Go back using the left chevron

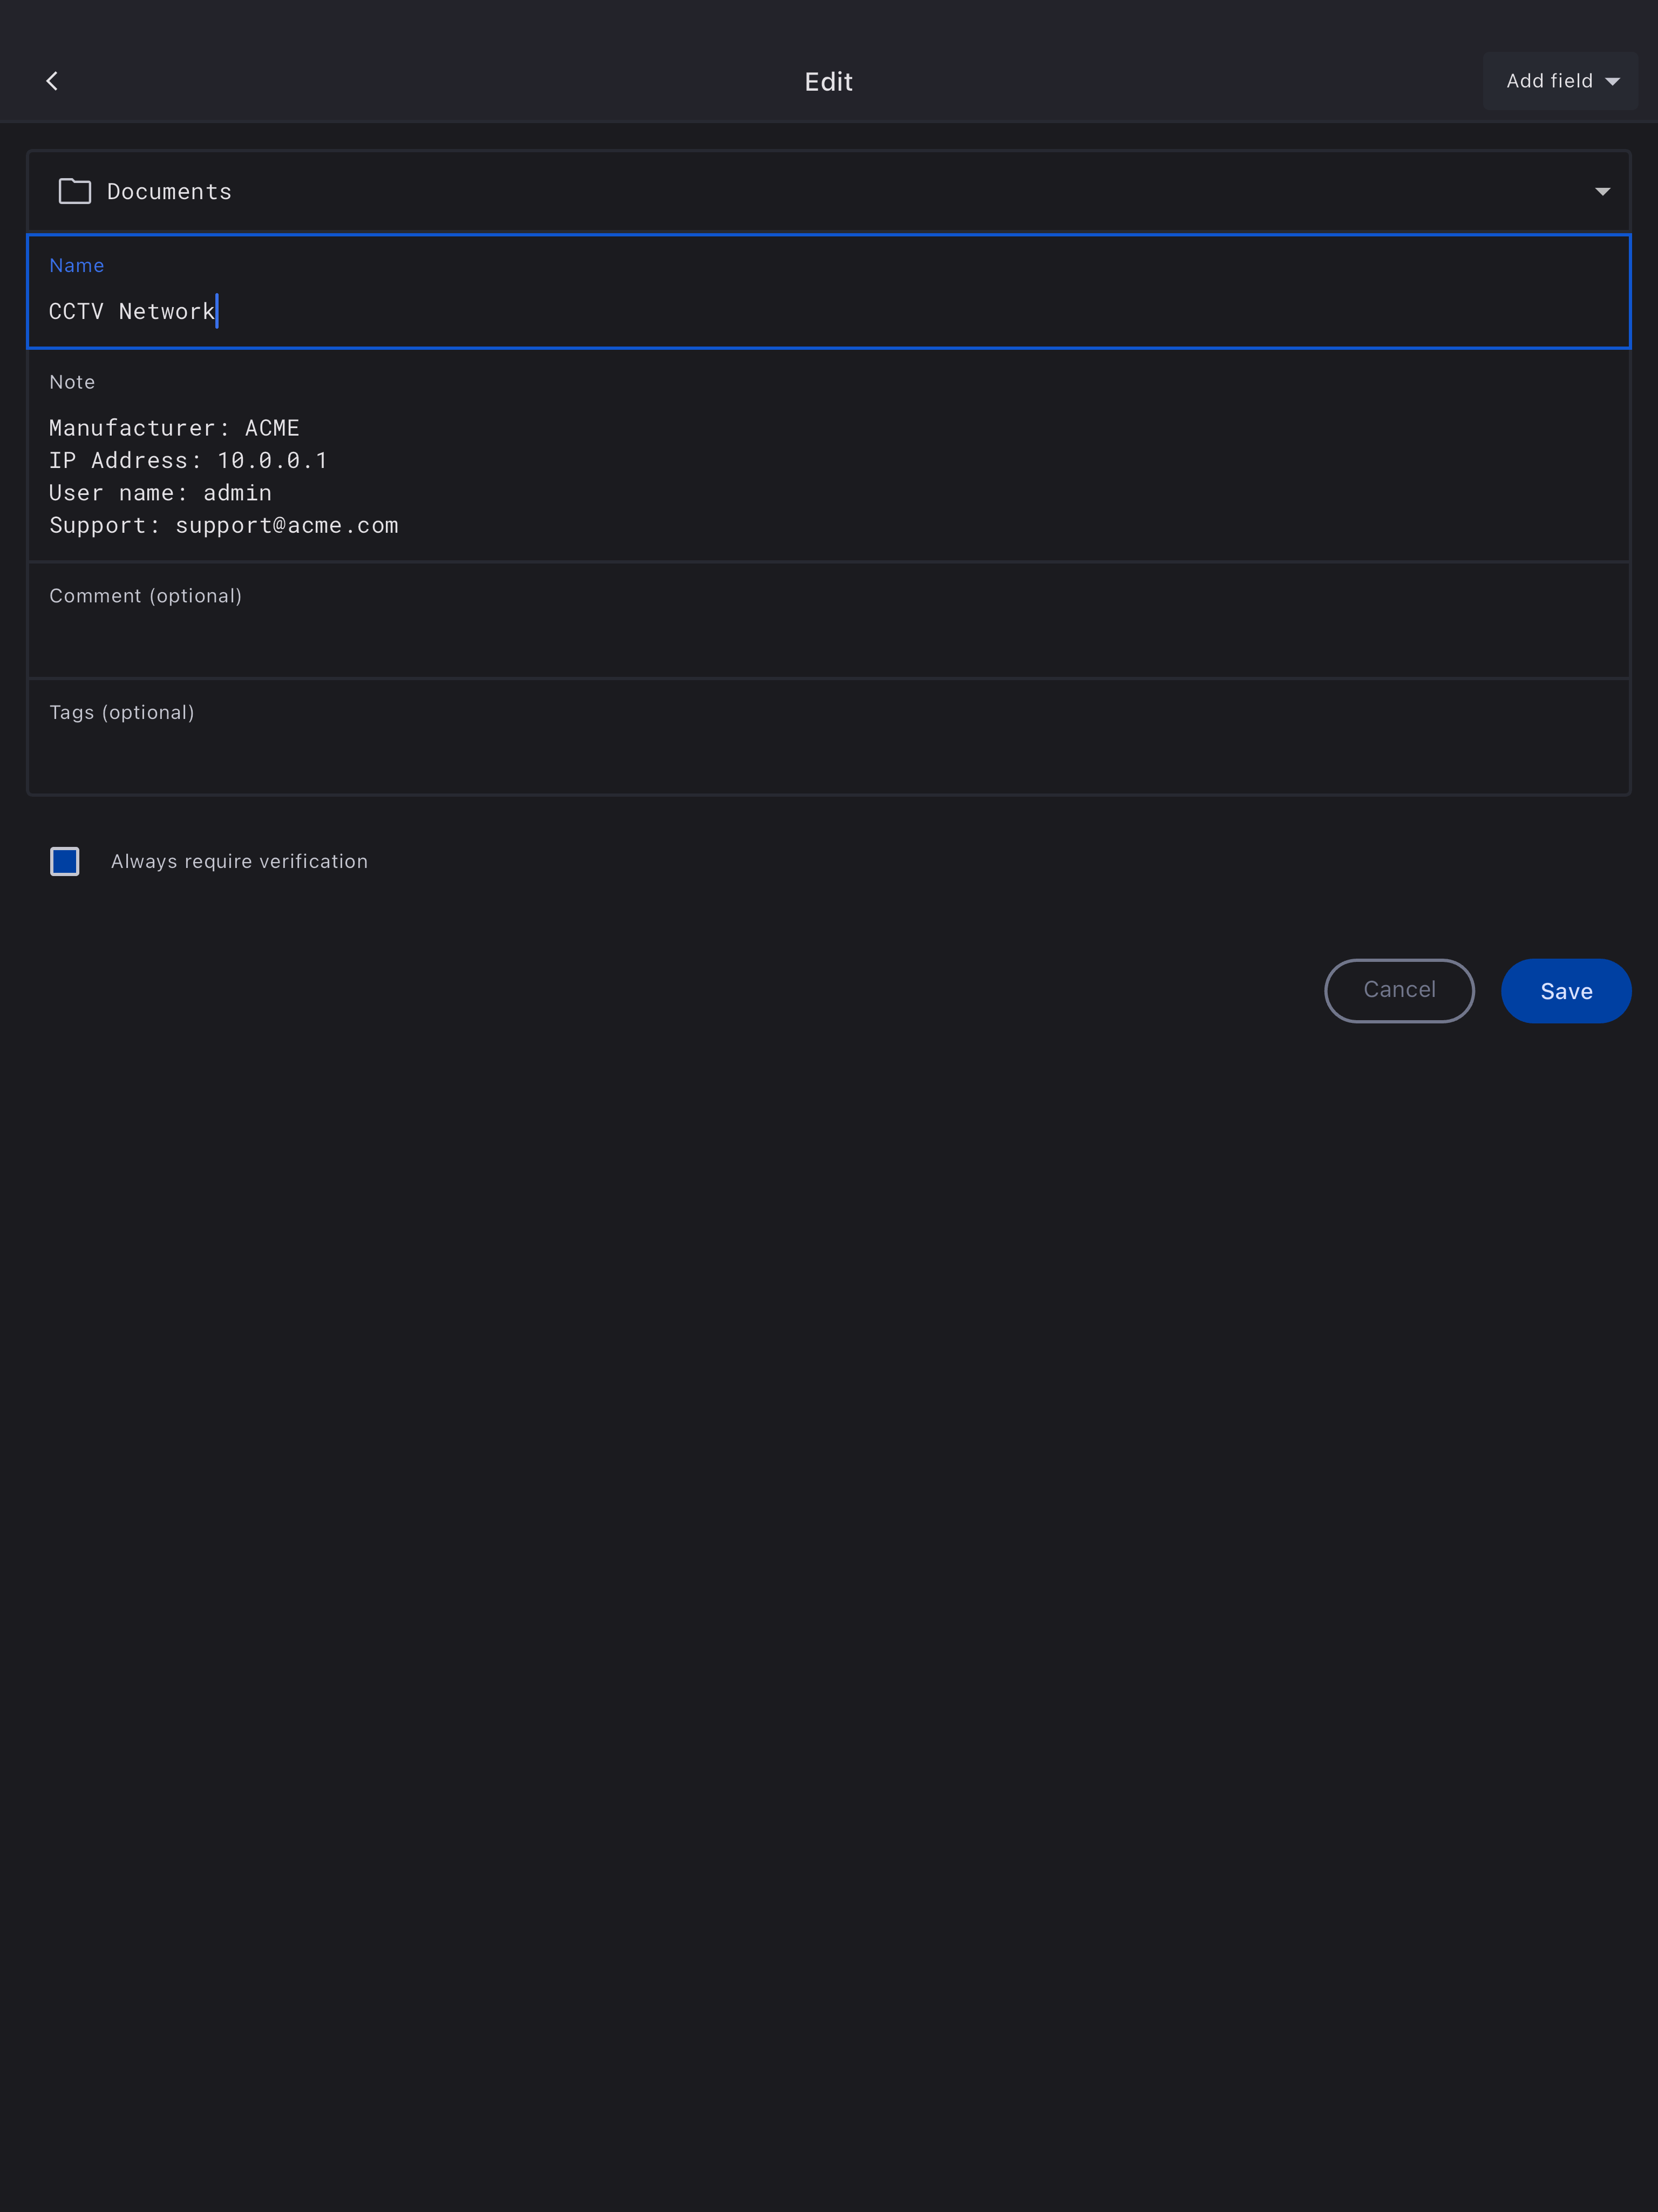coord(52,81)
